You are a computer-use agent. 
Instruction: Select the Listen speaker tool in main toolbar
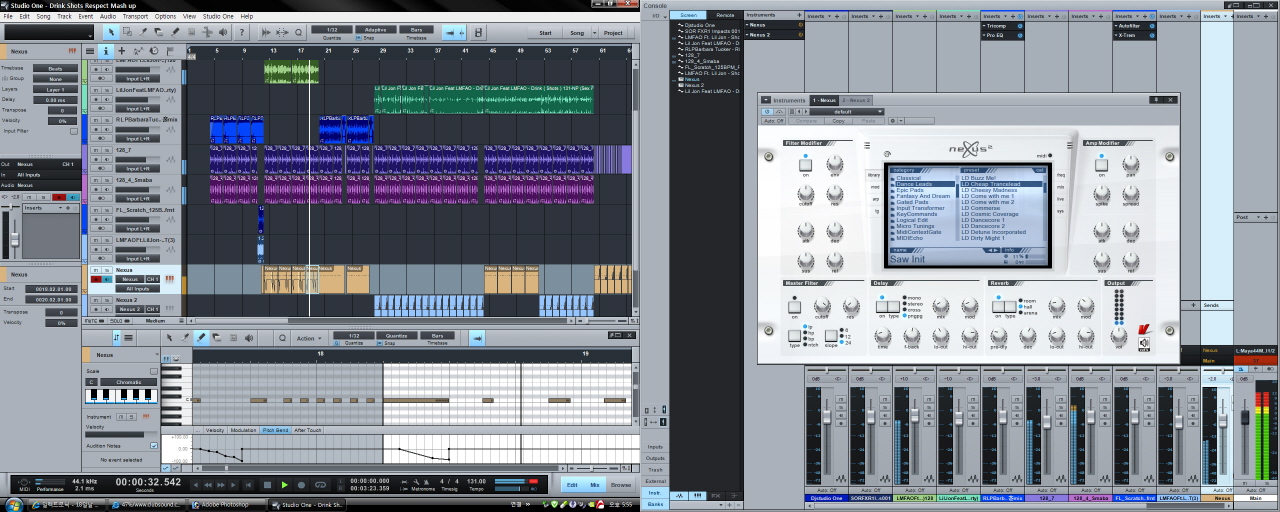pyautogui.click(x=223, y=31)
